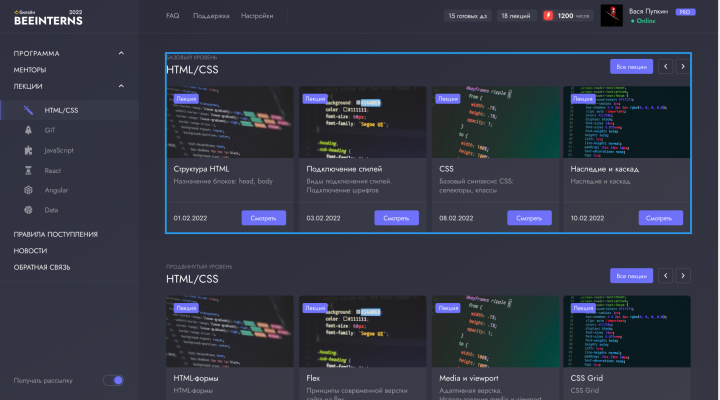Screen dimensions: 720x400
Task: Select the GIT sidebar icon
Action: pos(28,130)
